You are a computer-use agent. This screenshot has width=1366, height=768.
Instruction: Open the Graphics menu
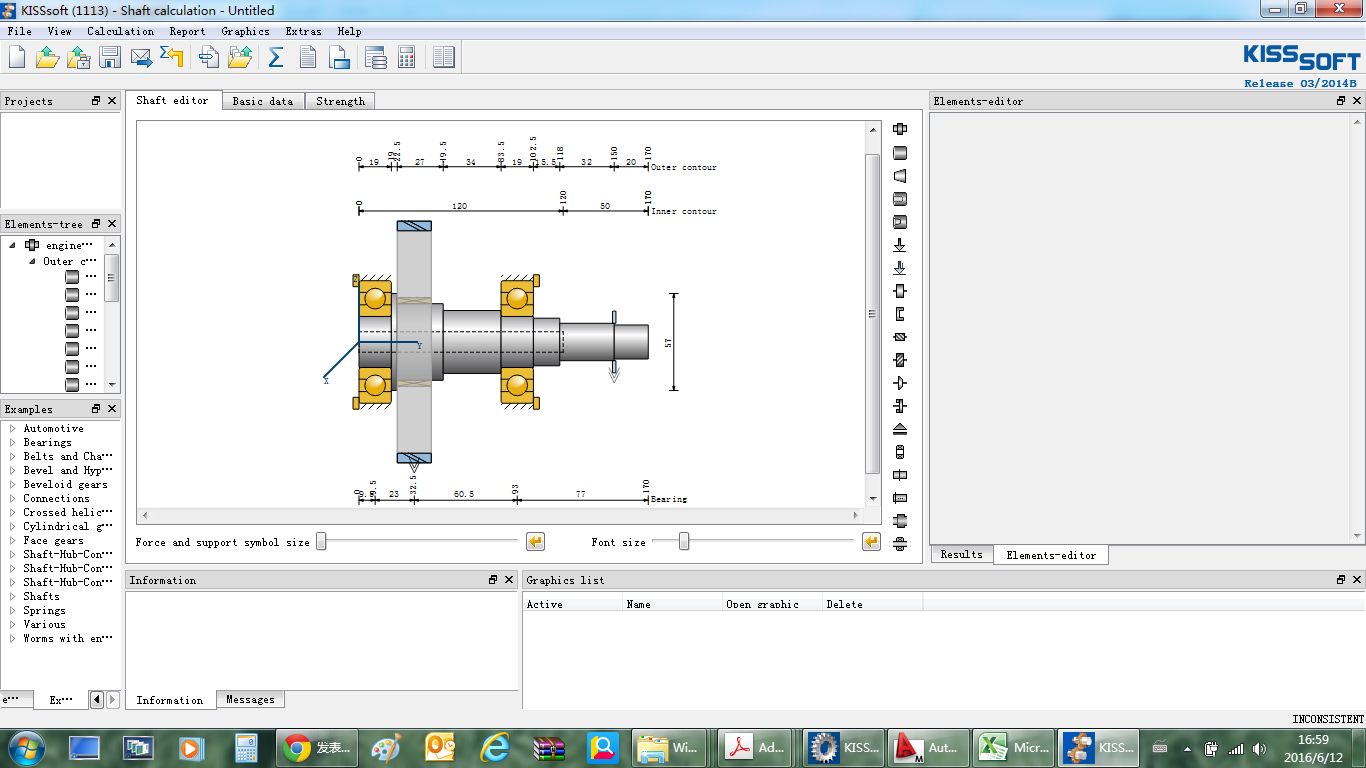coord(245,31)
